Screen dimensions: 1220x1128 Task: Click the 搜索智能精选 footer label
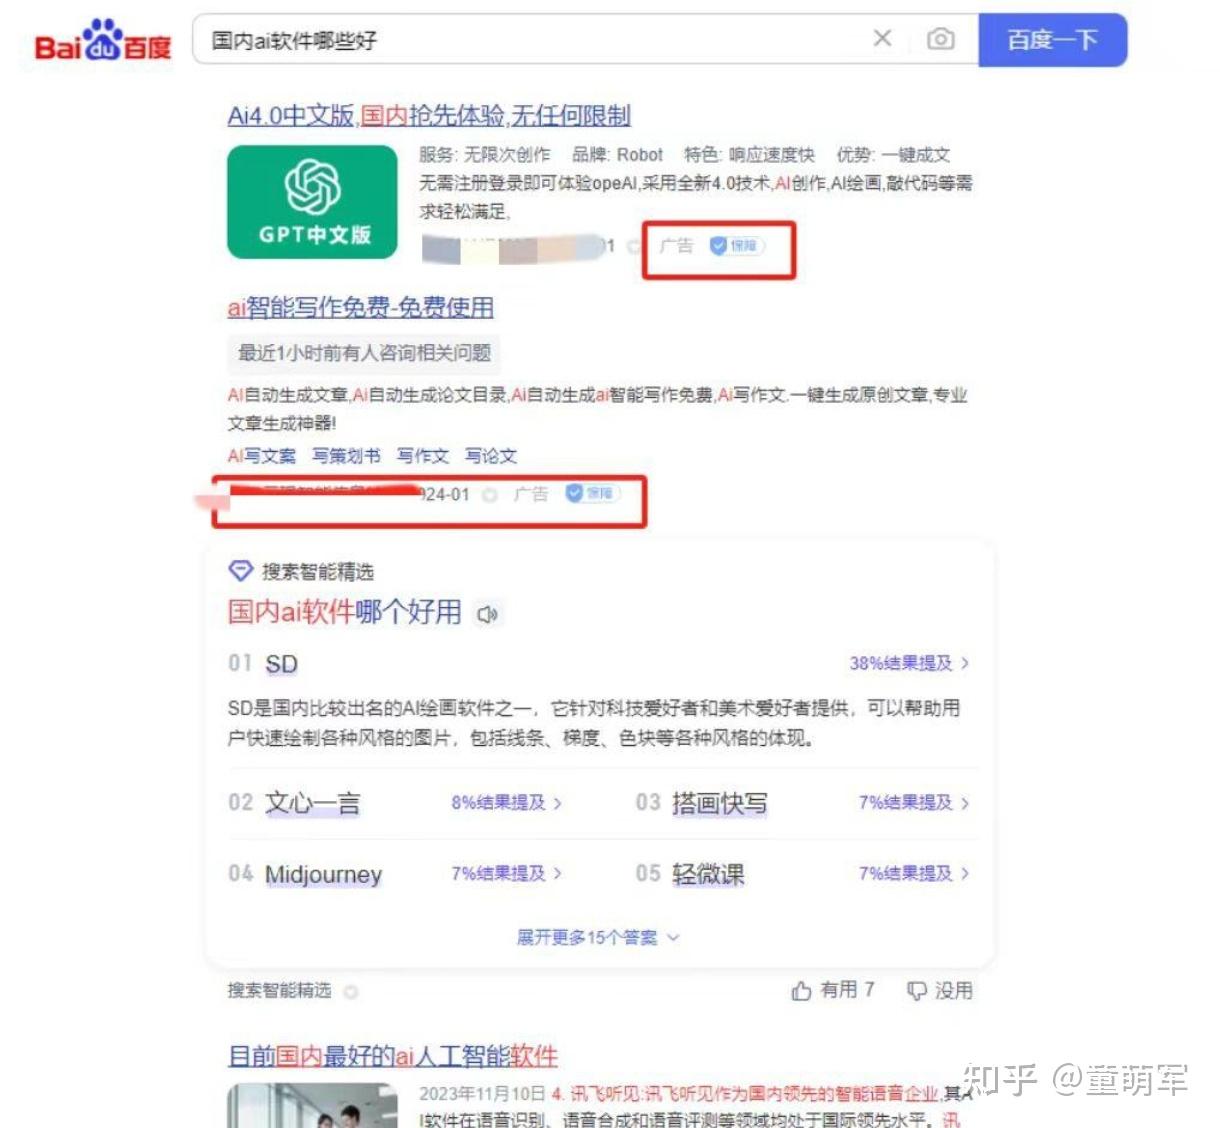pyautogui.click(x=279, y=991)
